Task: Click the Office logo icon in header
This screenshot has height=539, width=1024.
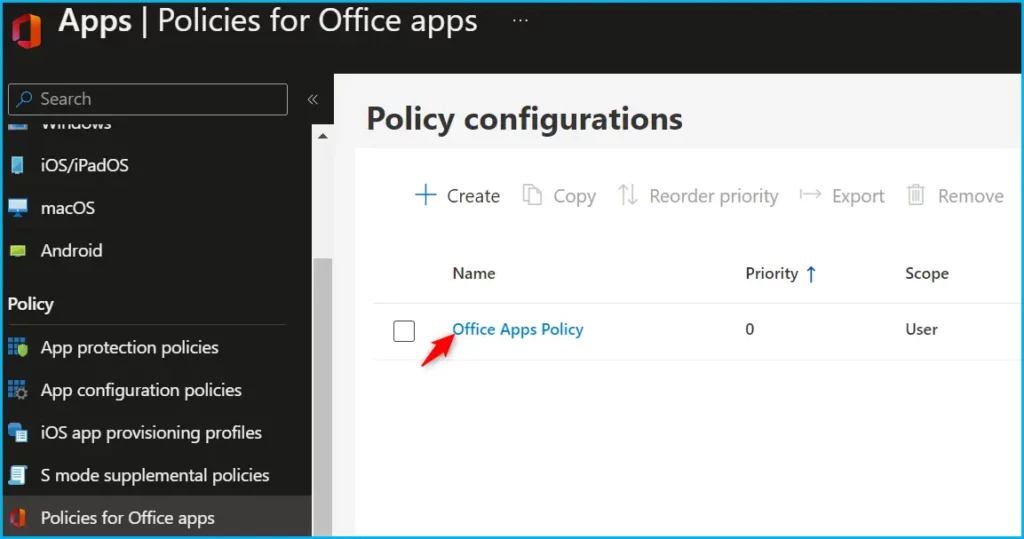Action: pyautogui.click(x=26, y=30)
